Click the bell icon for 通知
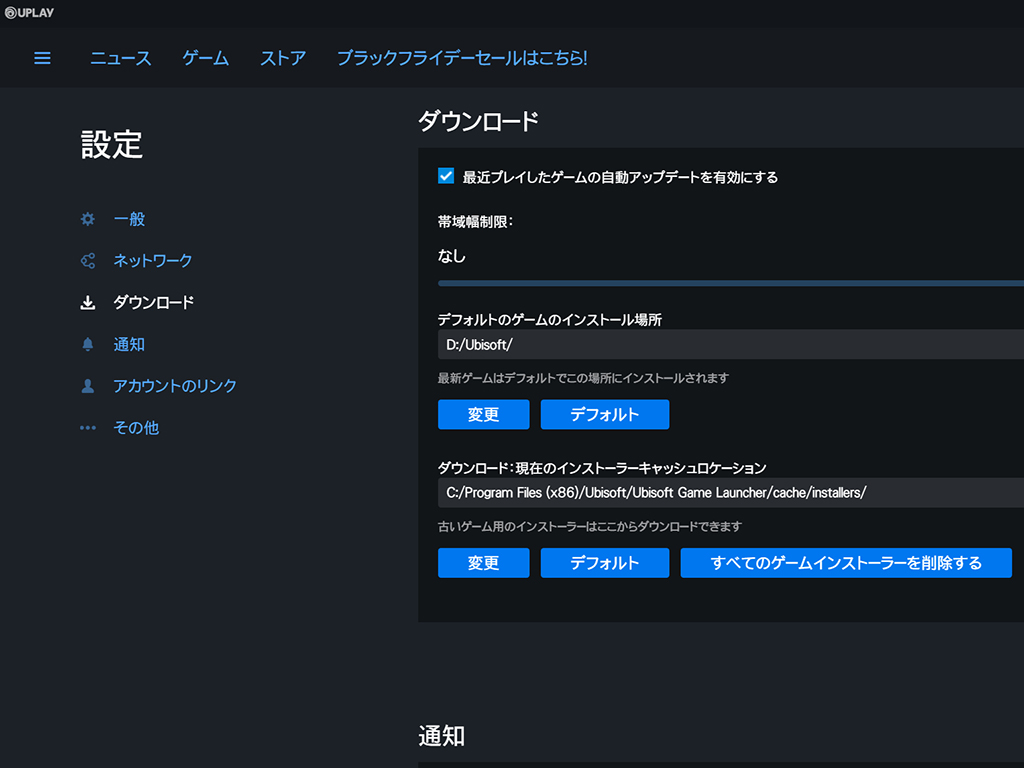 (x=88, y=345)
